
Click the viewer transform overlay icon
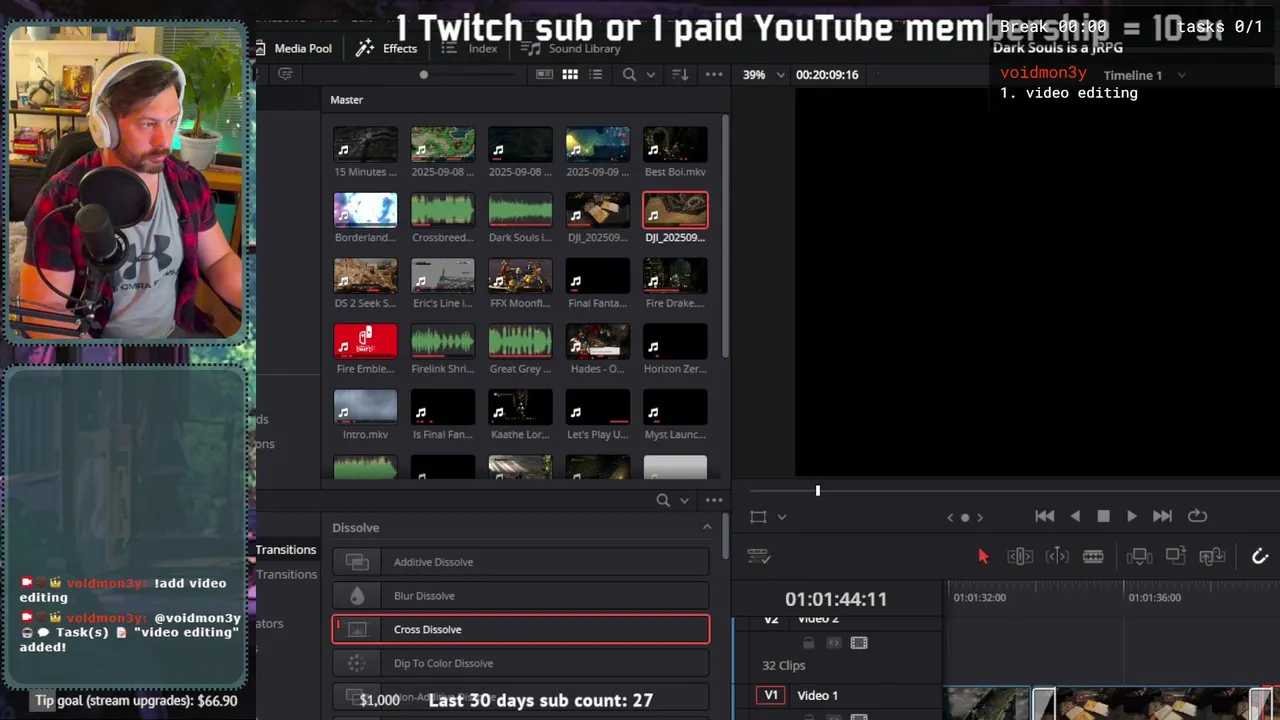pyautogui.click(x=758, y=517)
